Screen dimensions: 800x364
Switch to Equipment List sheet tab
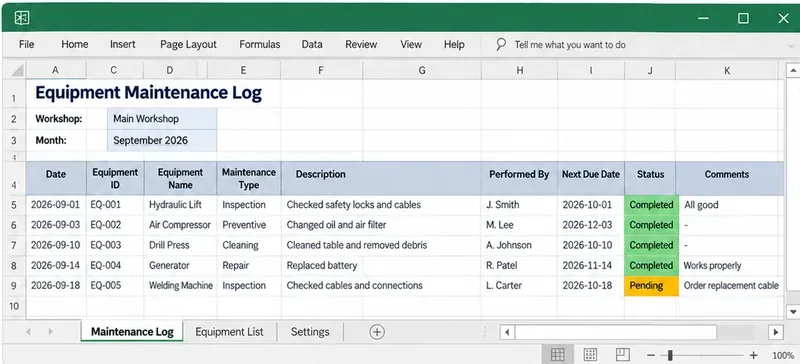(229, 332)
